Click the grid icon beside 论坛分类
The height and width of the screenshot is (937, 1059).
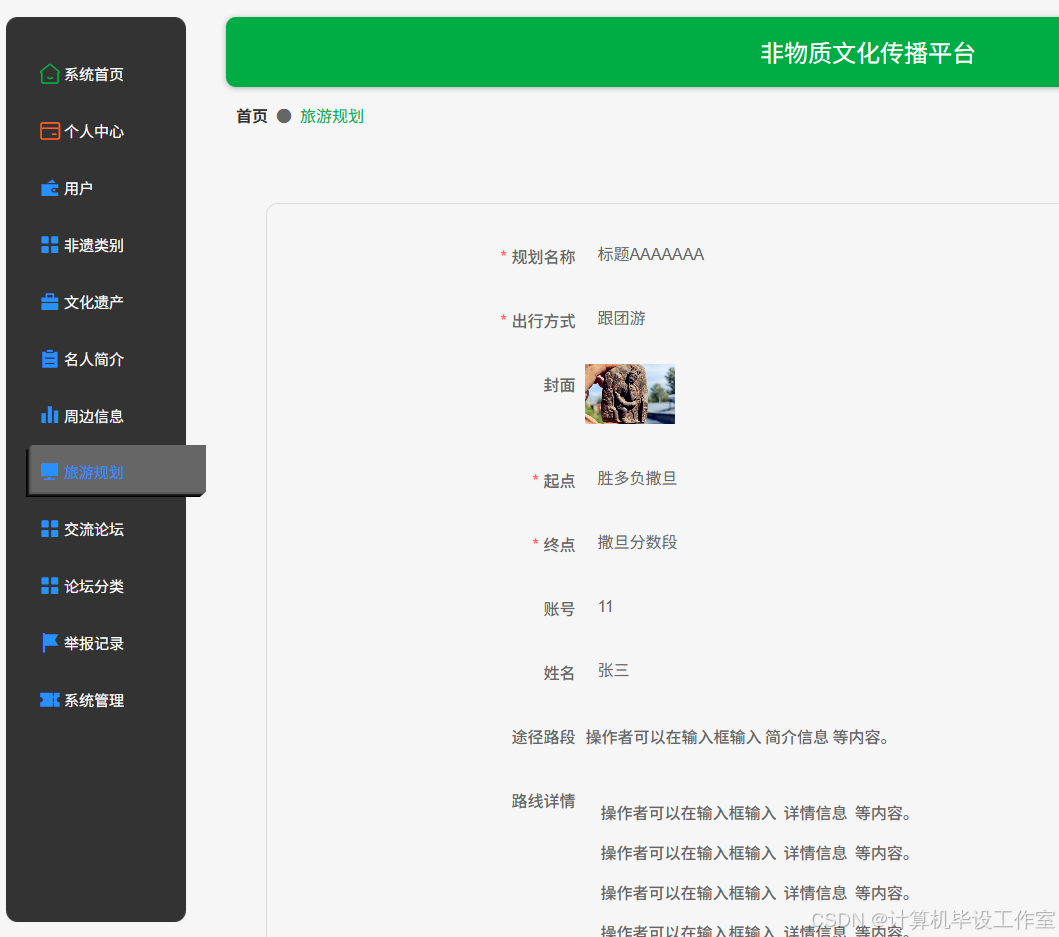pyautogui.click(x=49, y=586)
